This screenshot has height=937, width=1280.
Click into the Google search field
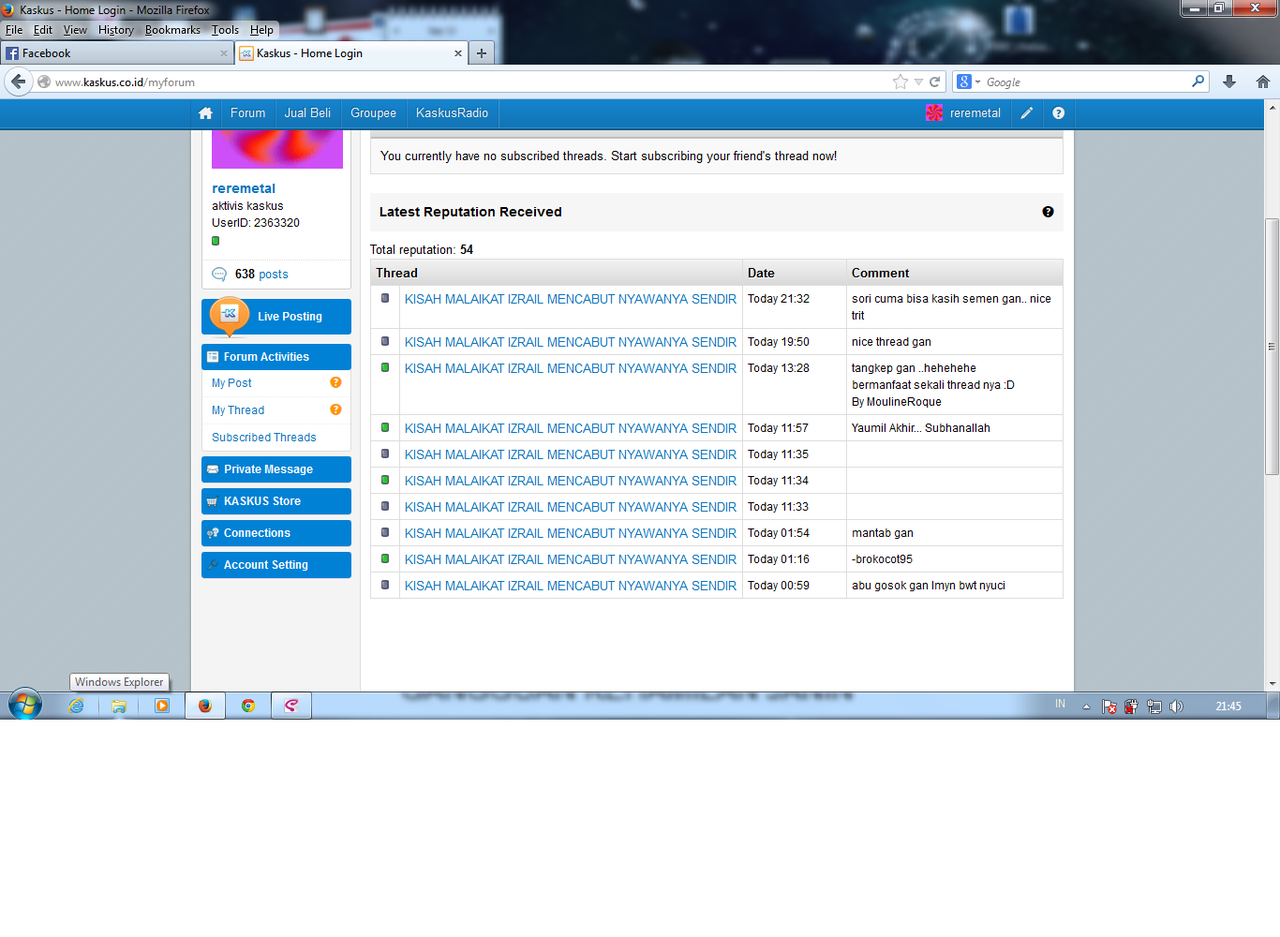tap(1086, 82)
